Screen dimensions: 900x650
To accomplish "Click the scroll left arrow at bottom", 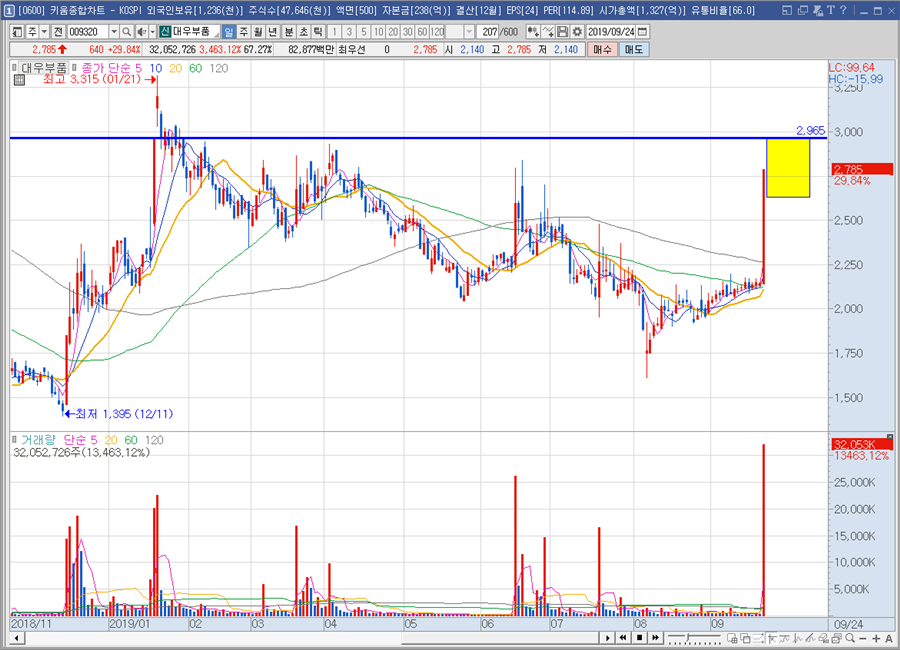I will pos(17,638).
